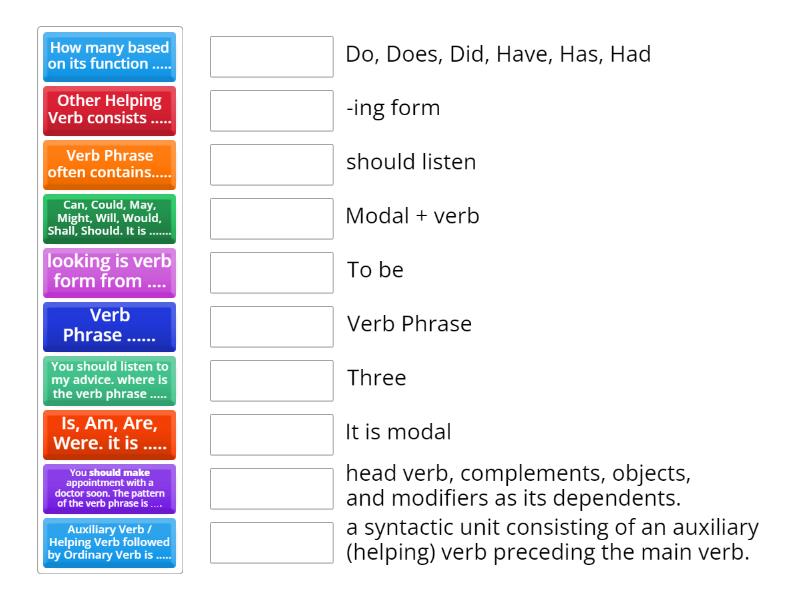
Task: Click the empty answer box next to 'Three'
Action: (272, 378)
